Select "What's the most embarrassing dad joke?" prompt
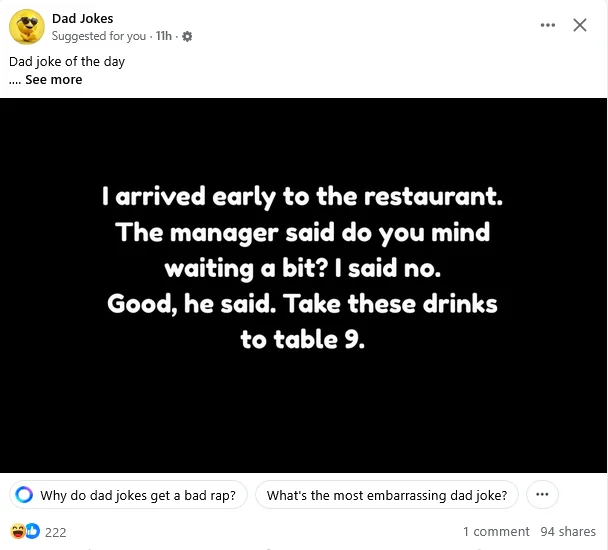The width and height of the screenshot is (608, 550). click(386, 495)
